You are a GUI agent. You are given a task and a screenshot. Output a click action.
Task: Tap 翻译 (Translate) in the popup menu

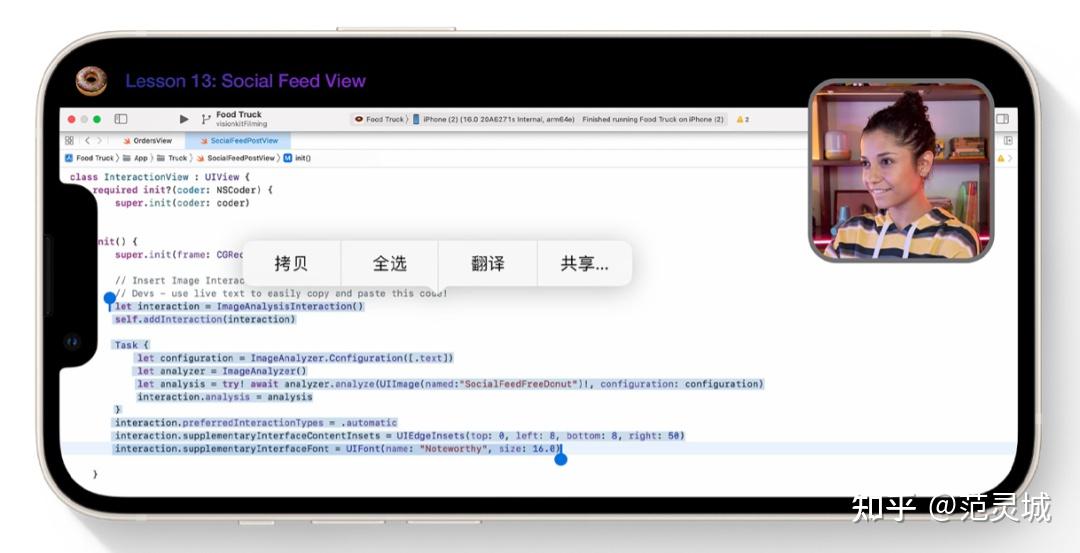pos(488,264)
